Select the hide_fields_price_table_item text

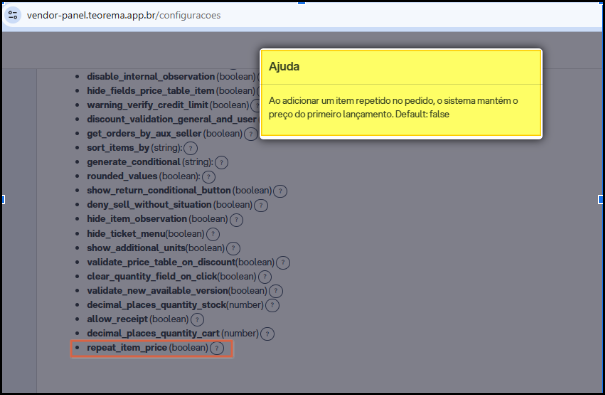point(150,91)
